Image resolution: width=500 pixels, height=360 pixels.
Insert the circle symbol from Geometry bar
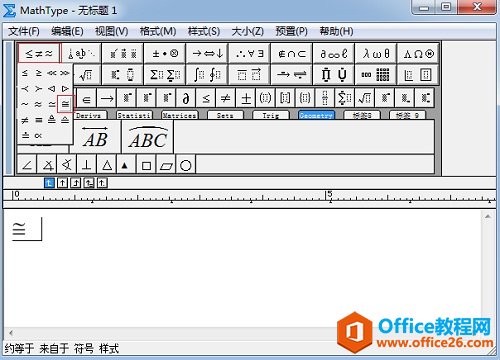186,165
